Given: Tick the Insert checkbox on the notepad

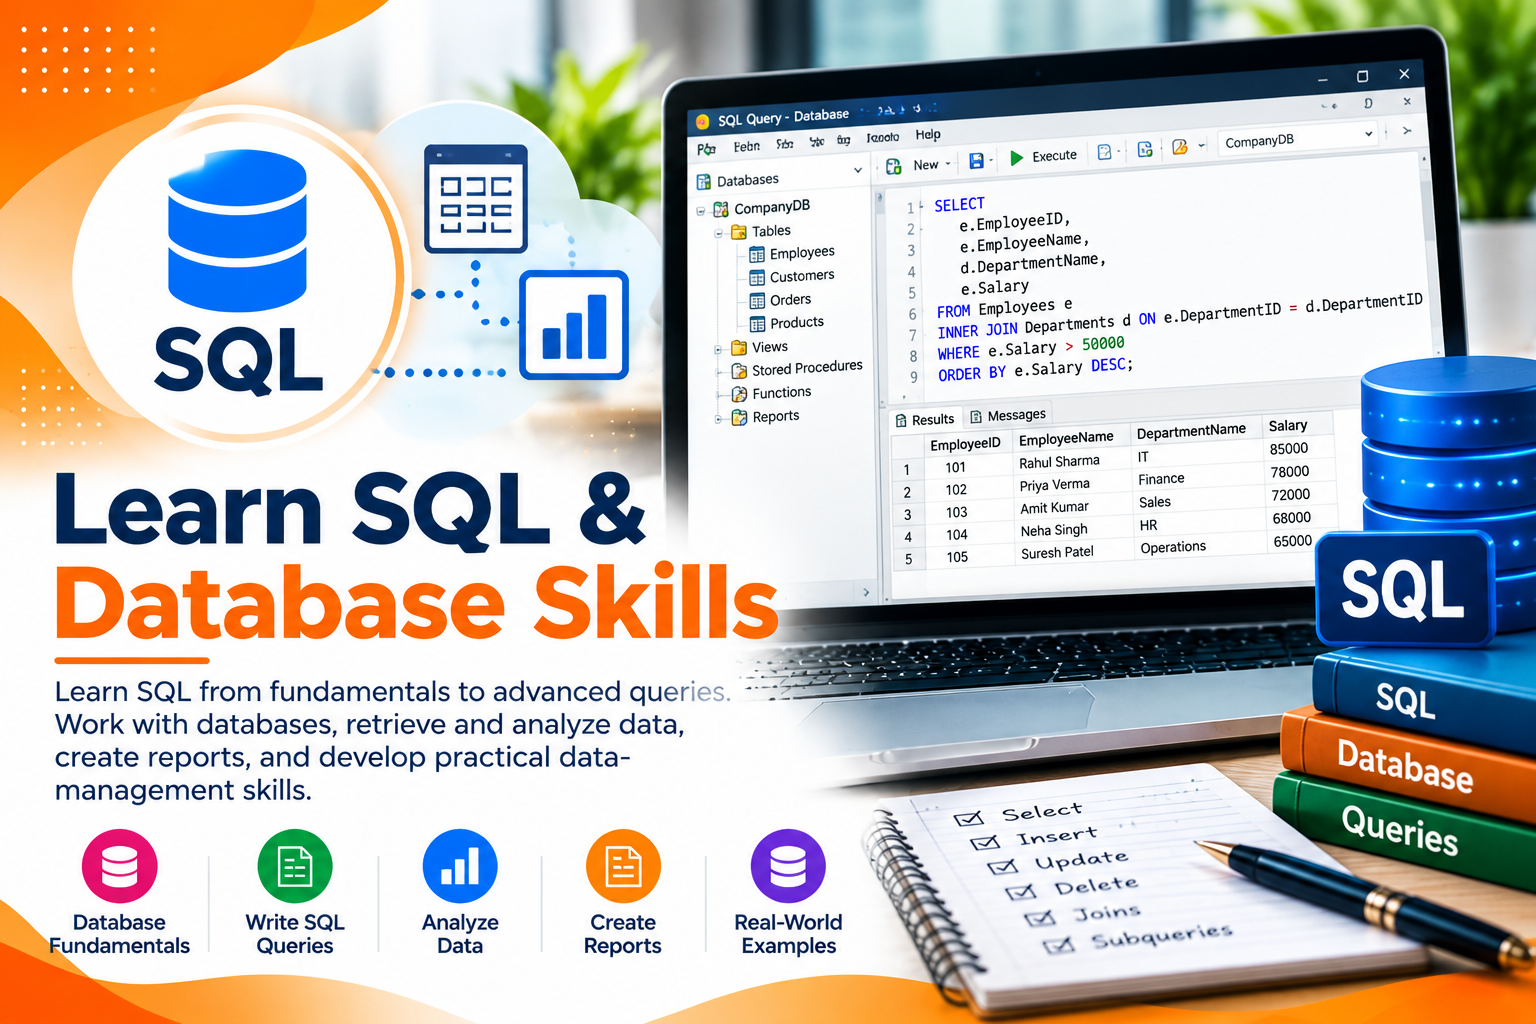Looking at the screenshot, I should [x=985, y=843].
